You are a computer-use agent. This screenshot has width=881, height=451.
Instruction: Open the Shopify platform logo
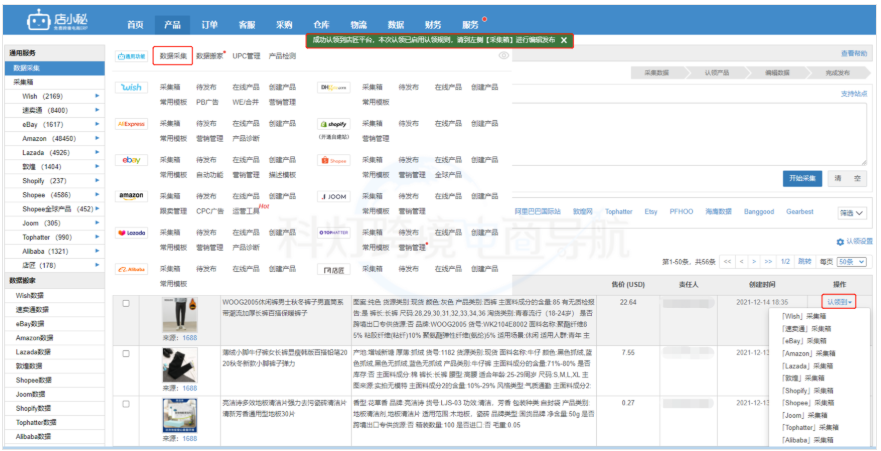coord(334,124)
